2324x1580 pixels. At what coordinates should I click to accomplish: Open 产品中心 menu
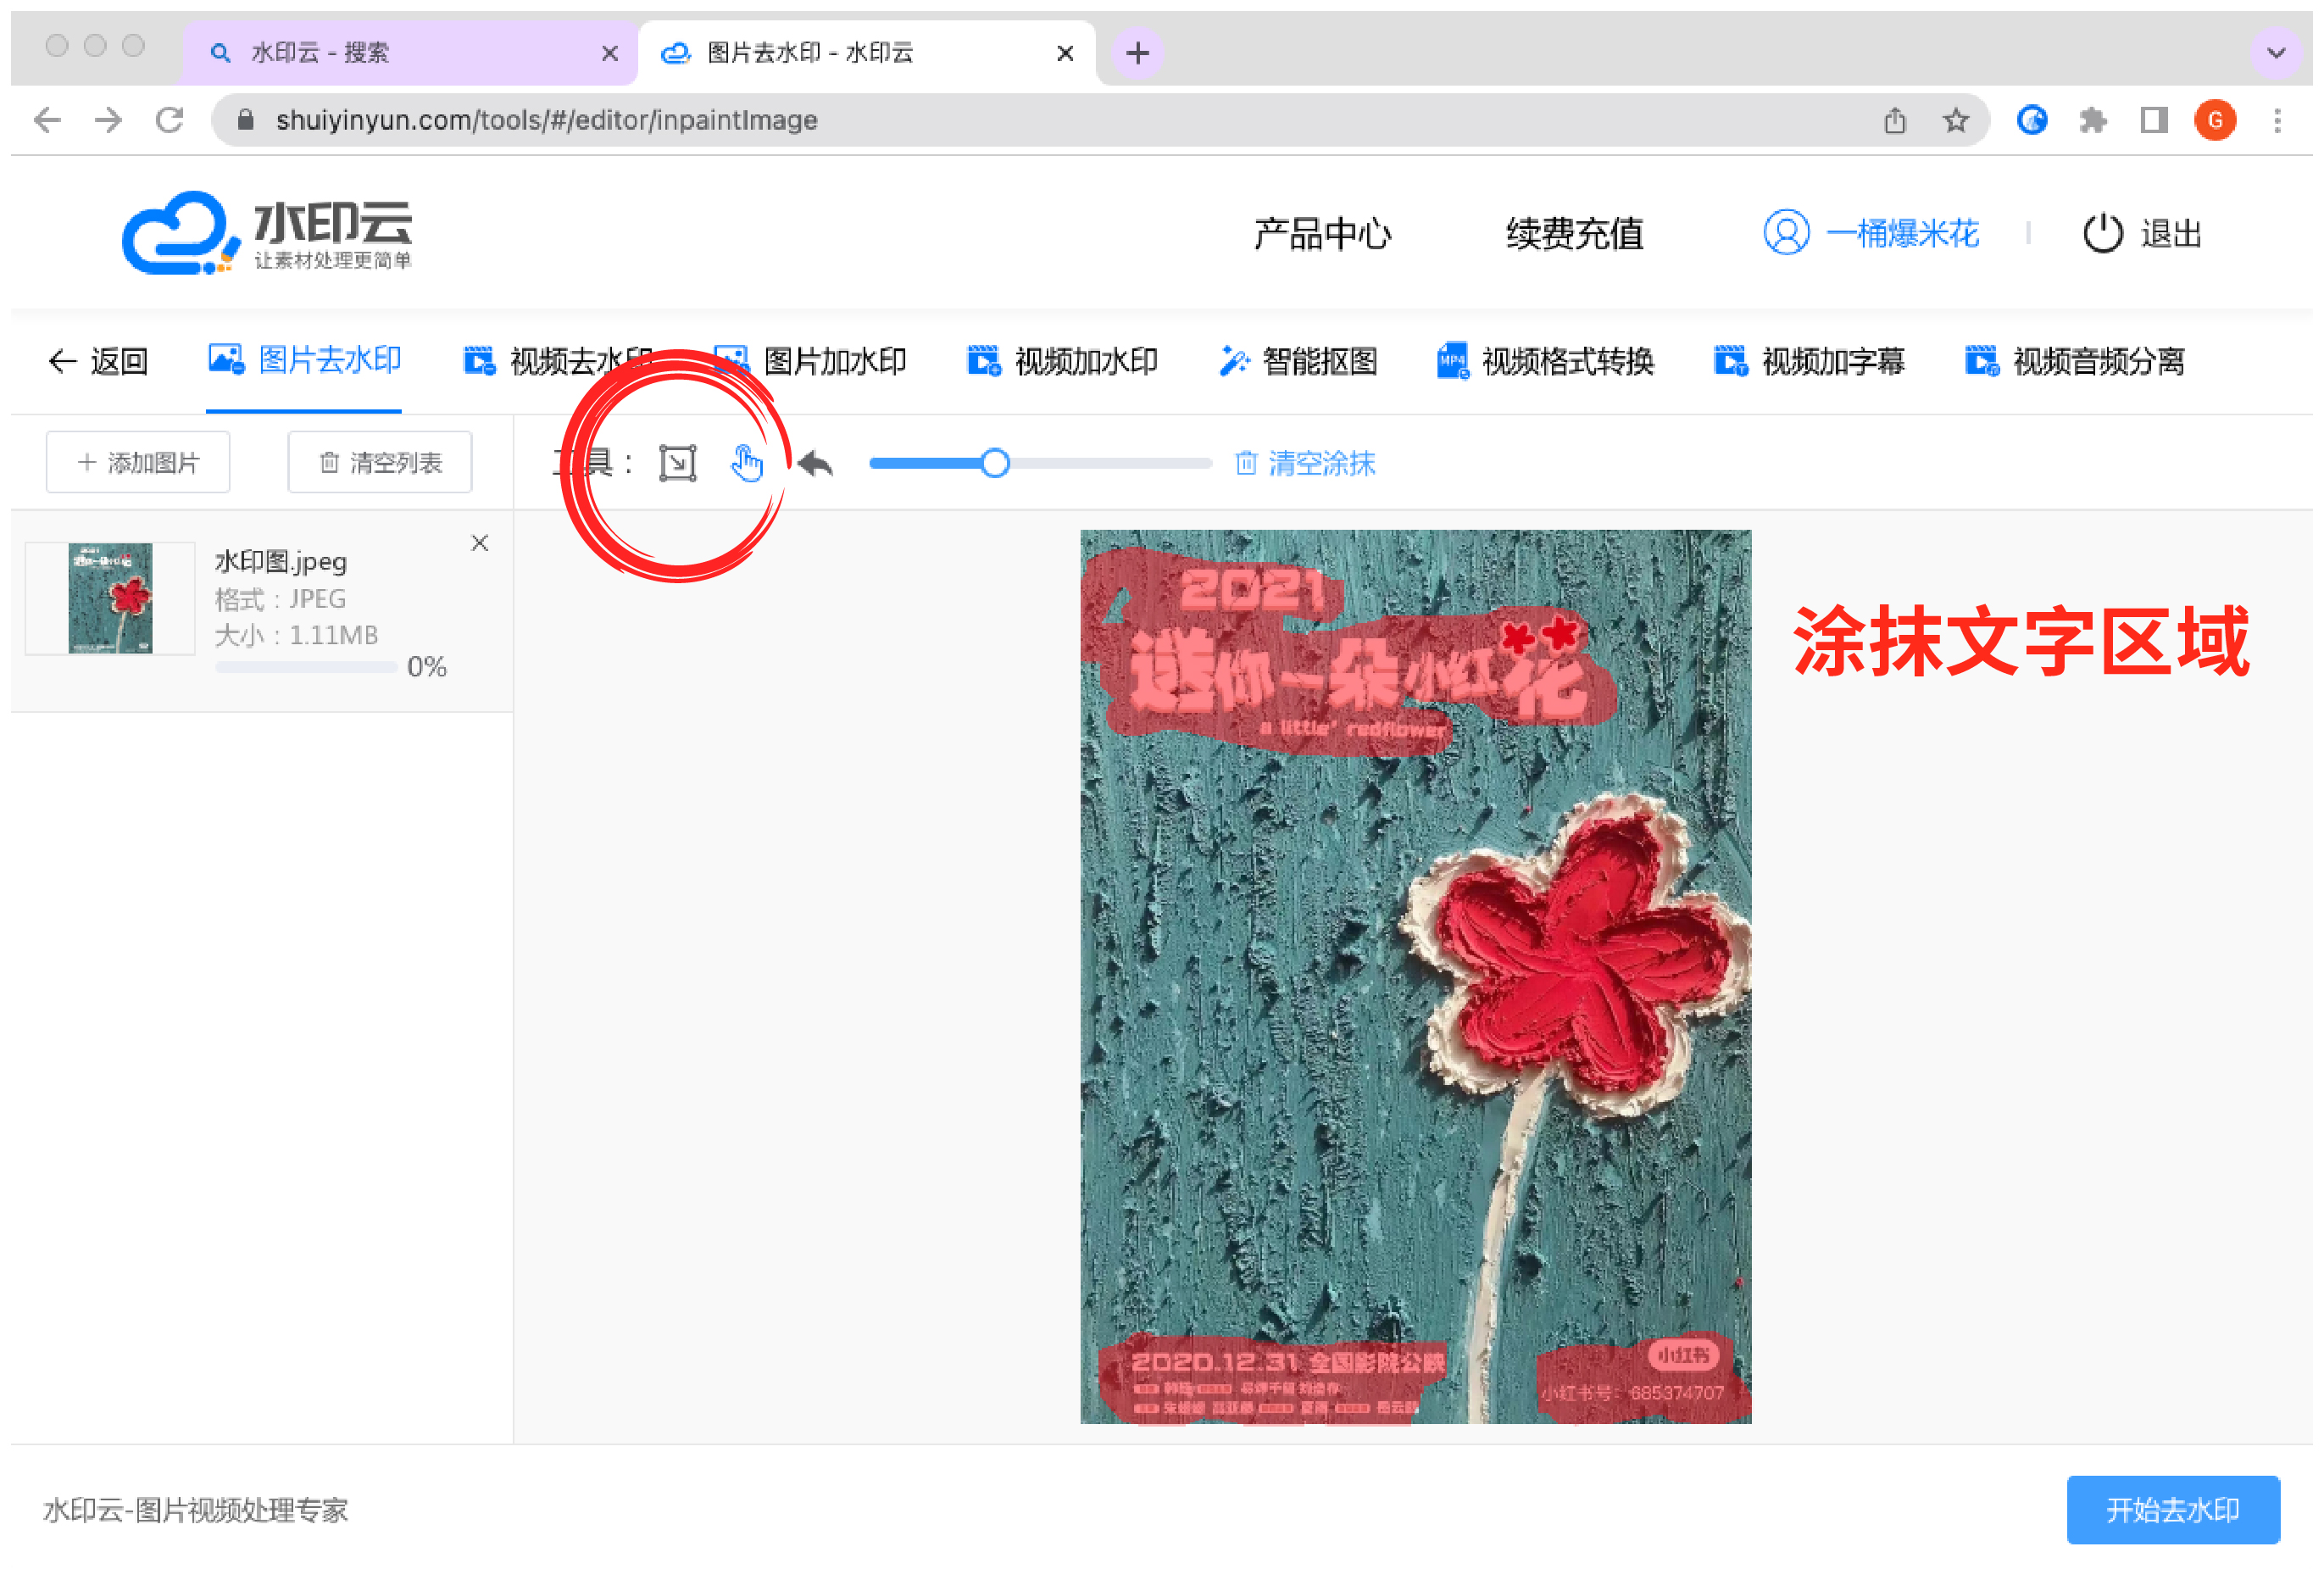click(1322, 233)
